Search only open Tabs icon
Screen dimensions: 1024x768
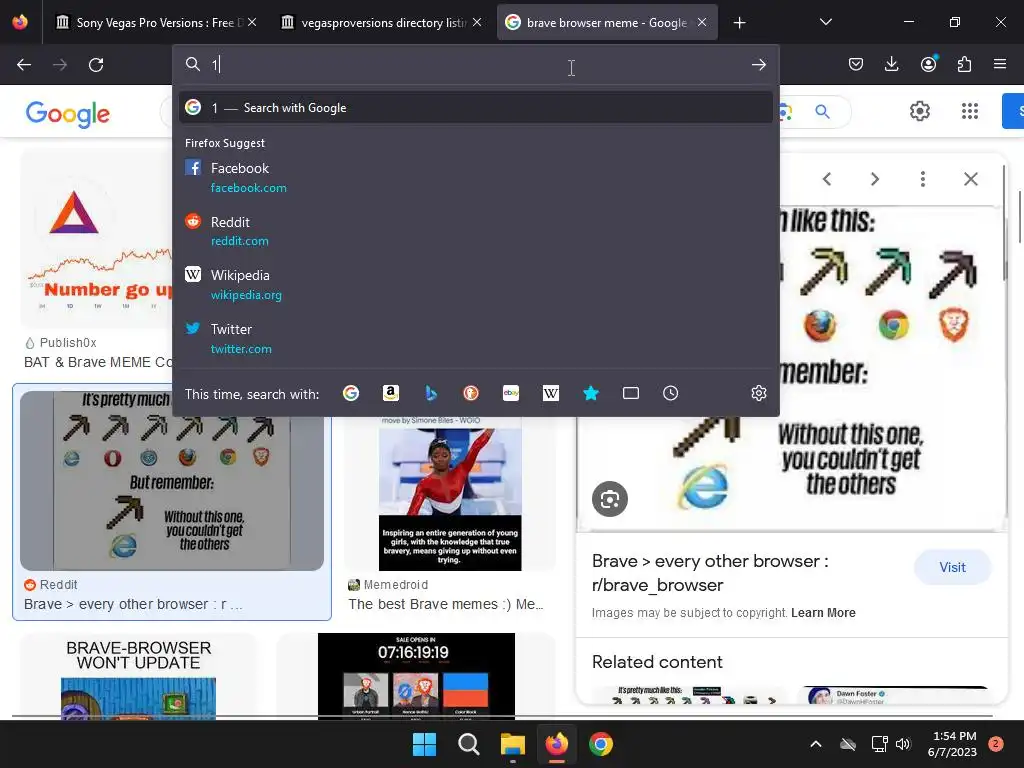click(x=631, y=393)
